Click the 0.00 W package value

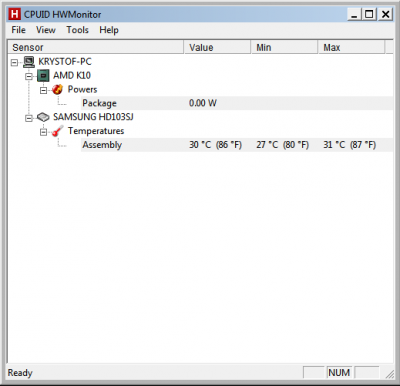coord(203,103)
